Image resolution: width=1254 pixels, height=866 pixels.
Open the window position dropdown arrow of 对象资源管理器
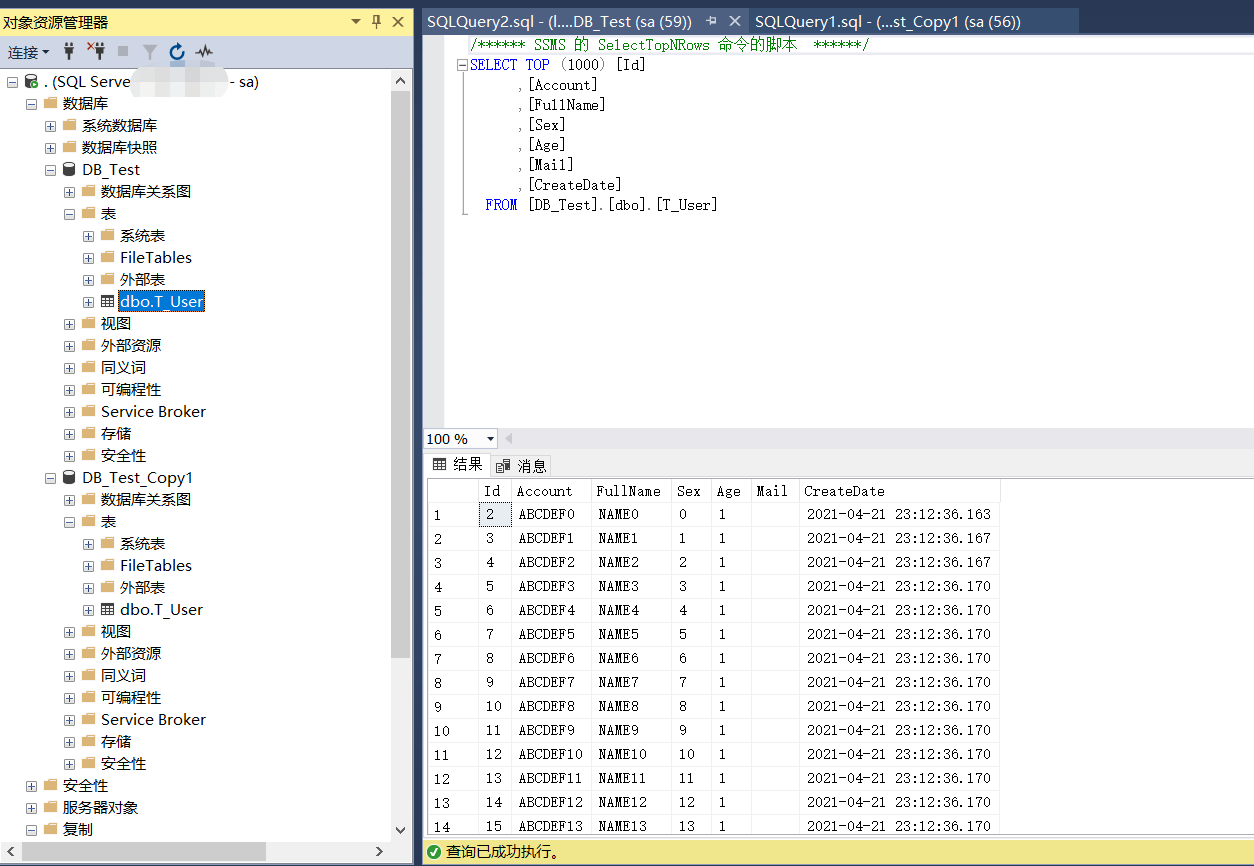(357, 21)
